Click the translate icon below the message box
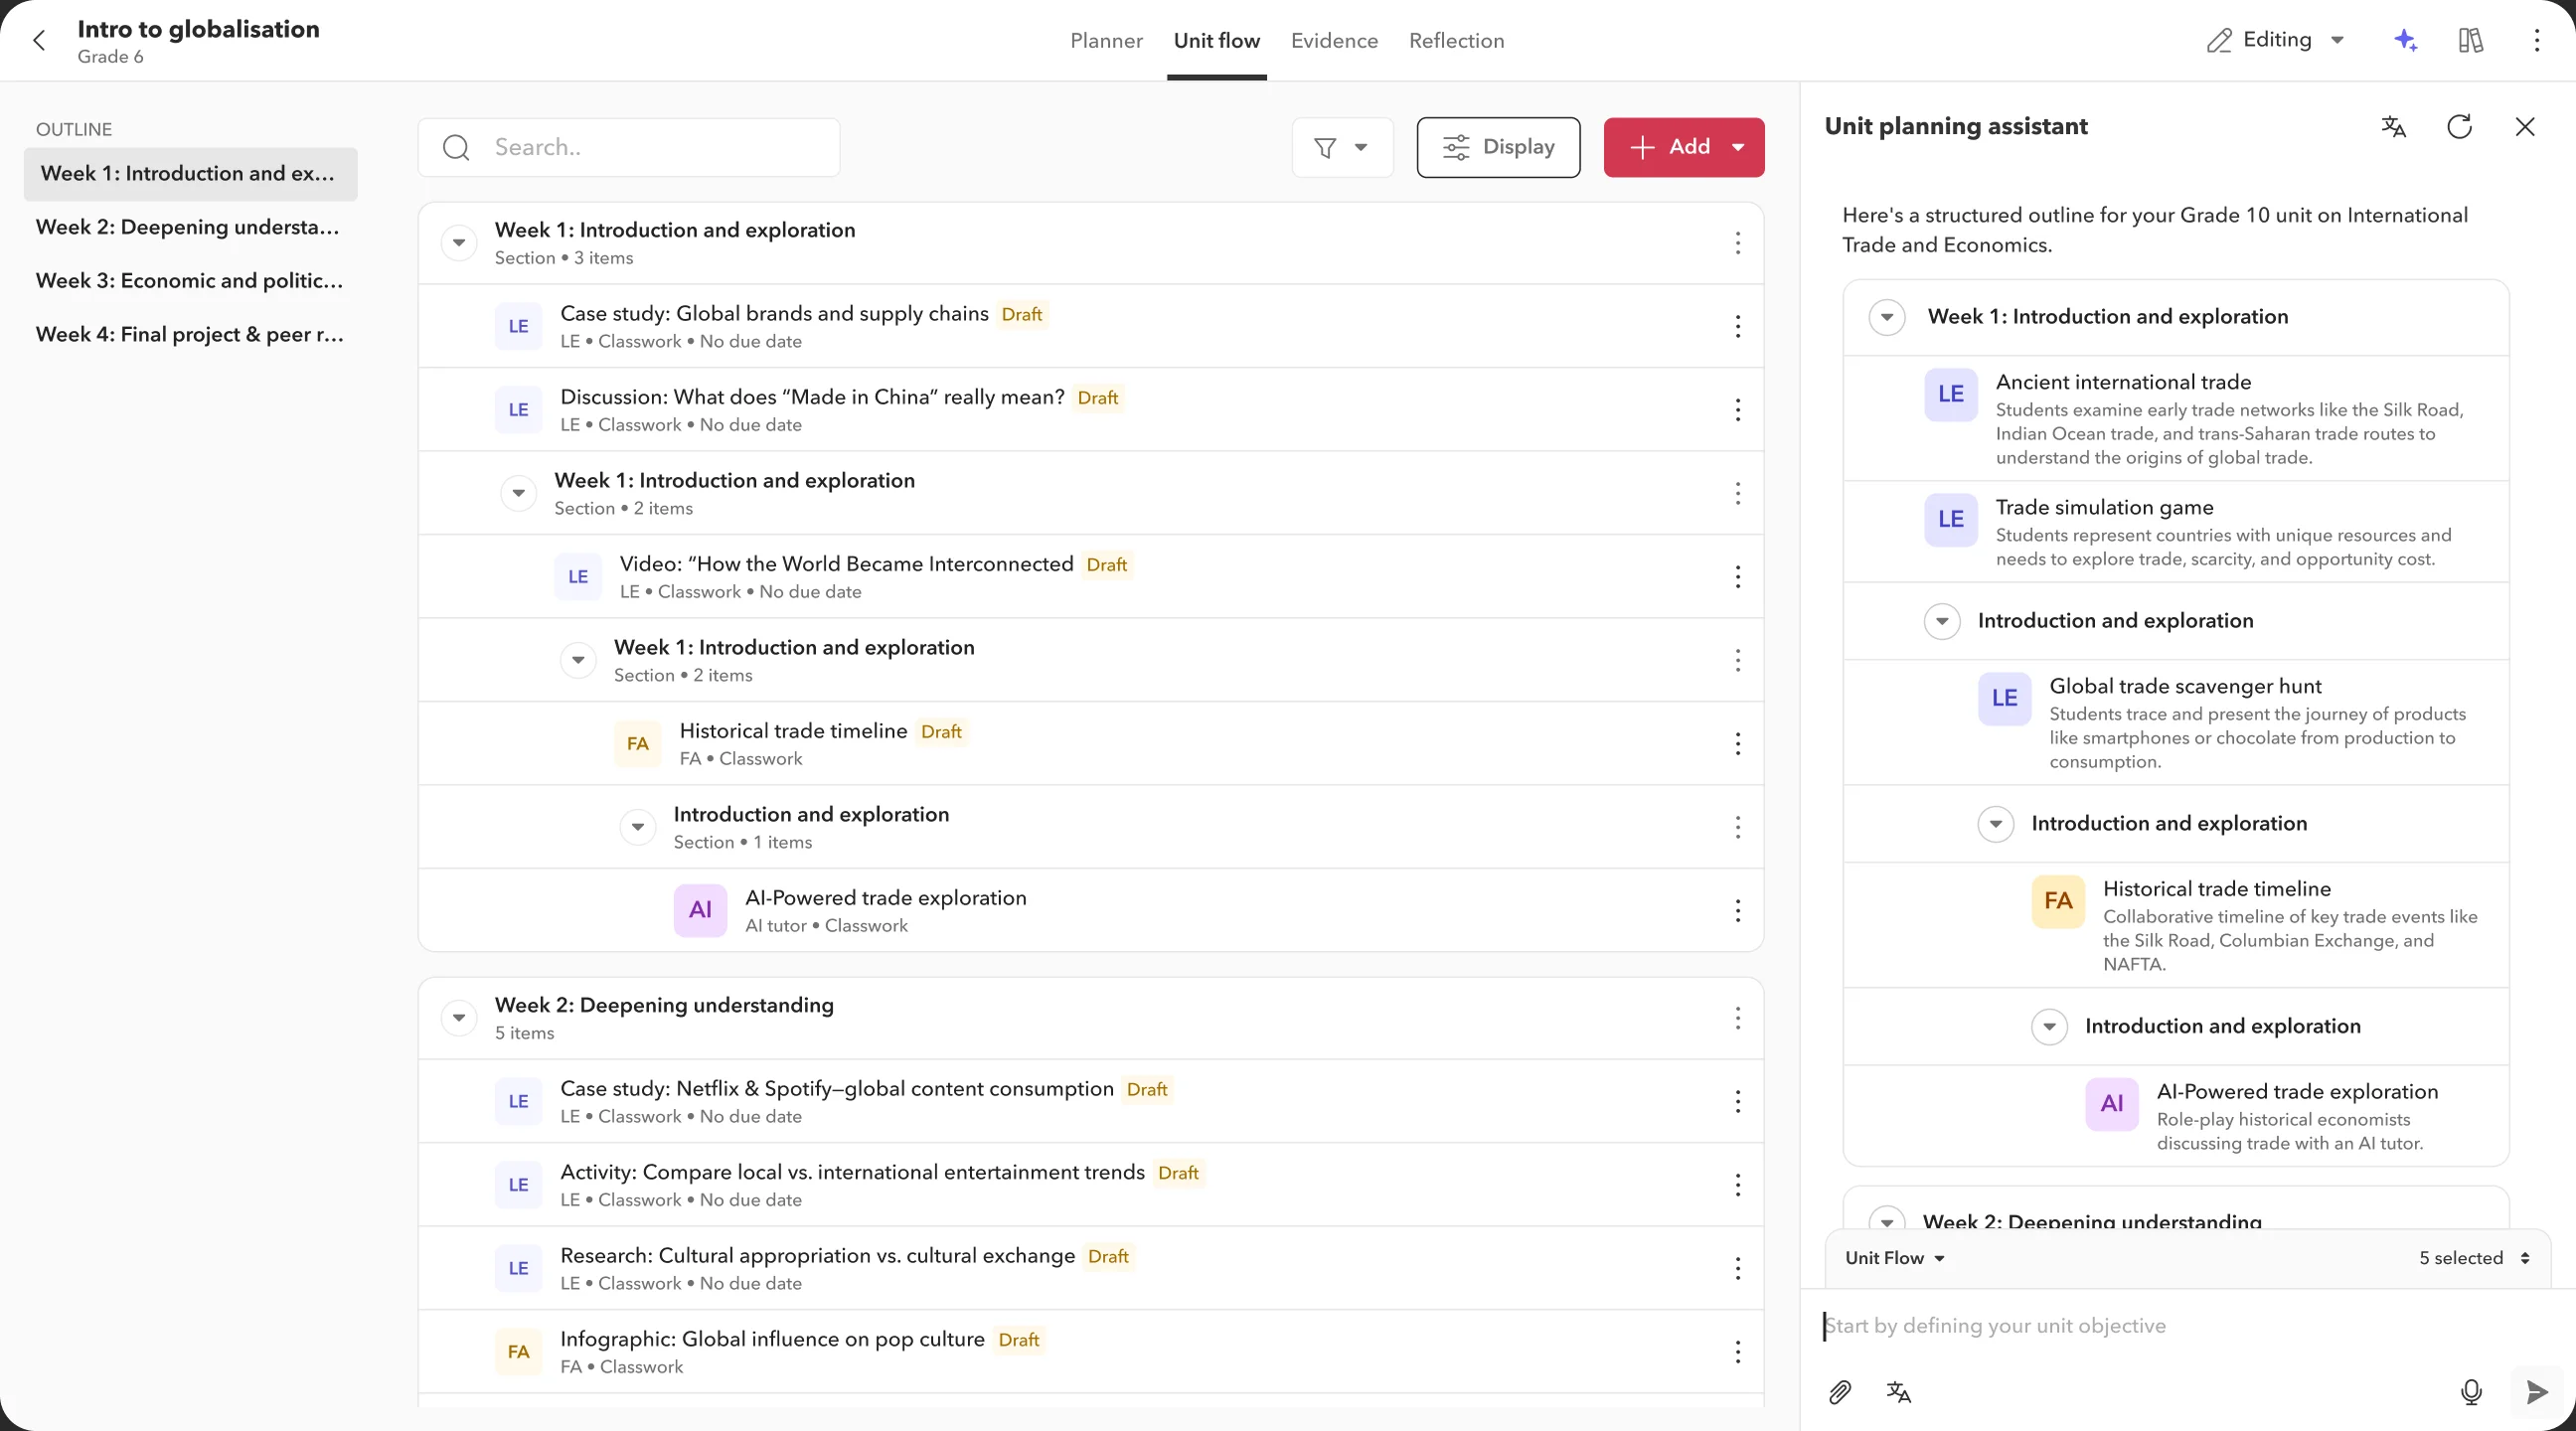The width and height of the screenshot is (2576, 1431). point(1899,1392)
